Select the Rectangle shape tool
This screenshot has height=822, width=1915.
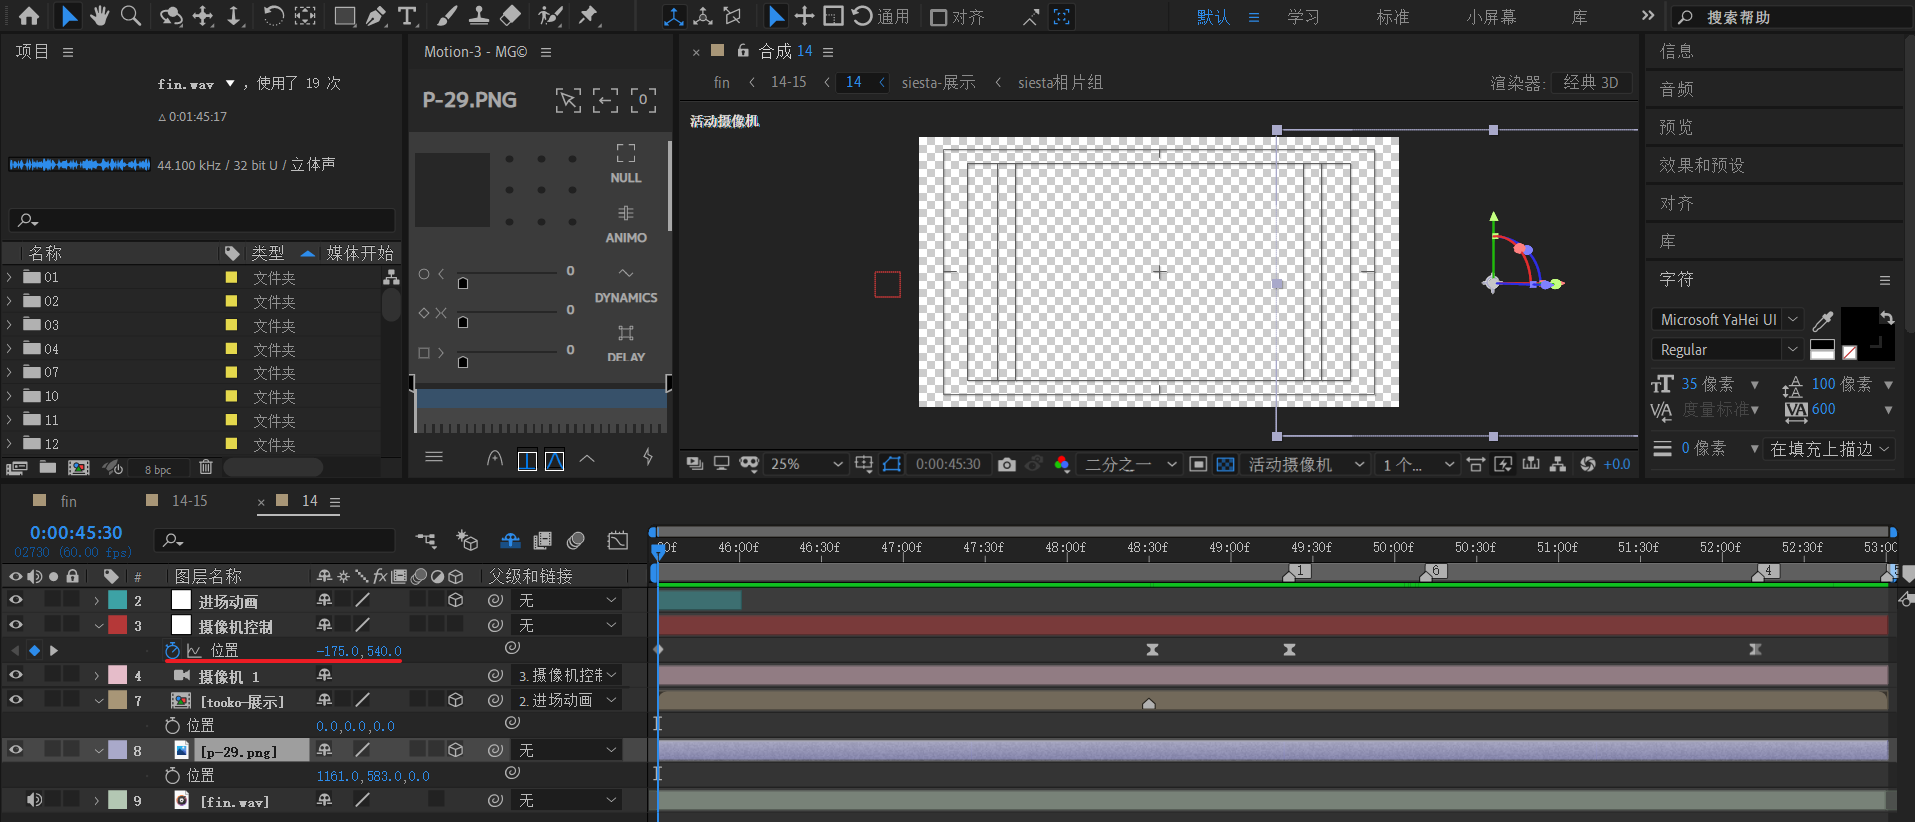[x=345, y=16]
